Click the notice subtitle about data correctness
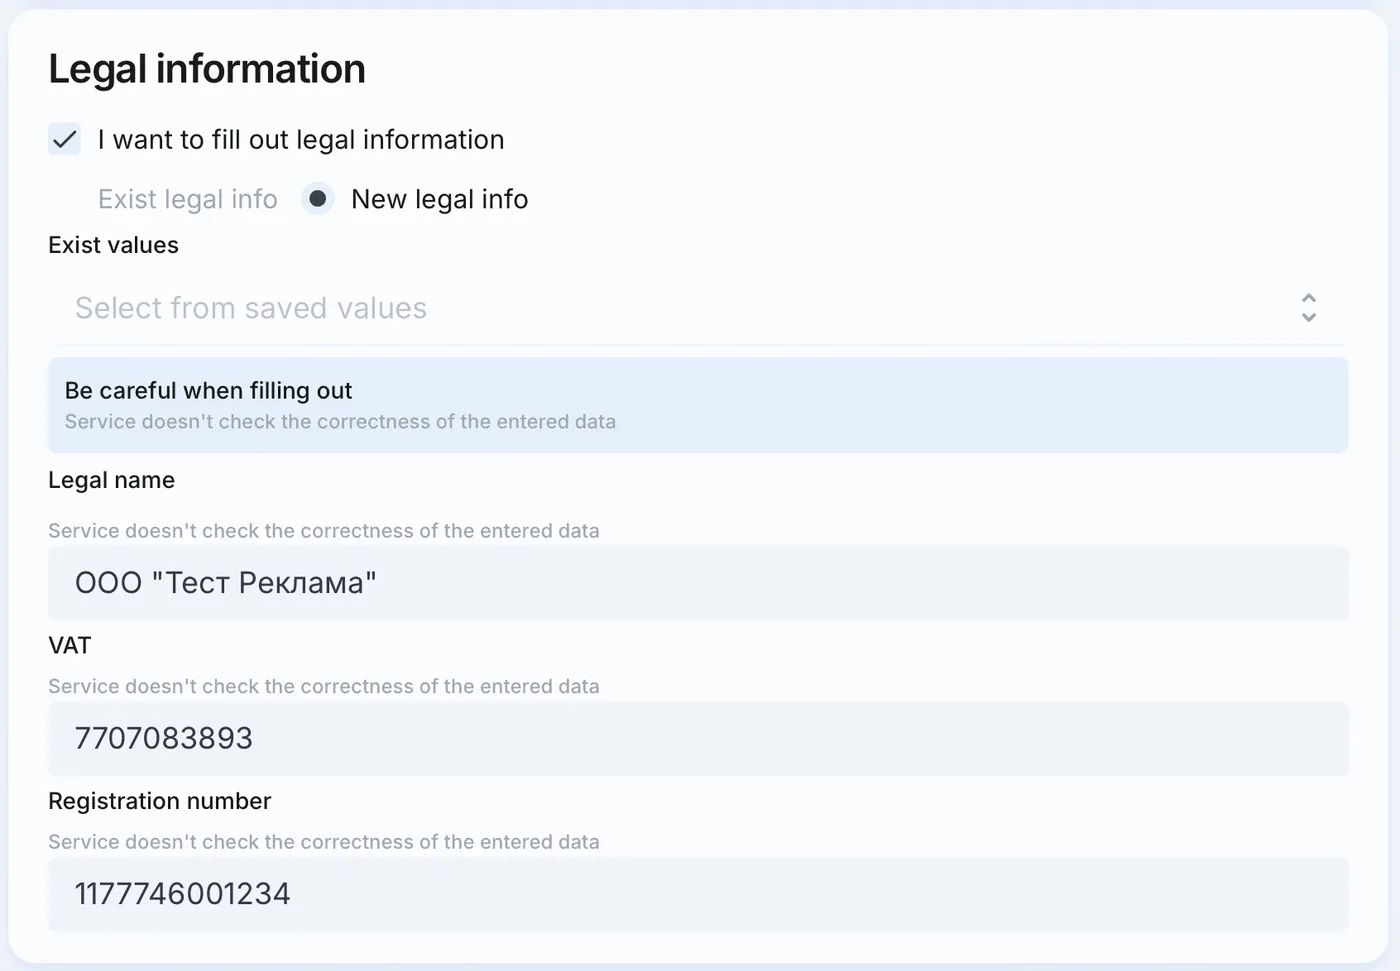This screenshot has height=971, width=1400. pyautogui.click(x=340, y=422)
